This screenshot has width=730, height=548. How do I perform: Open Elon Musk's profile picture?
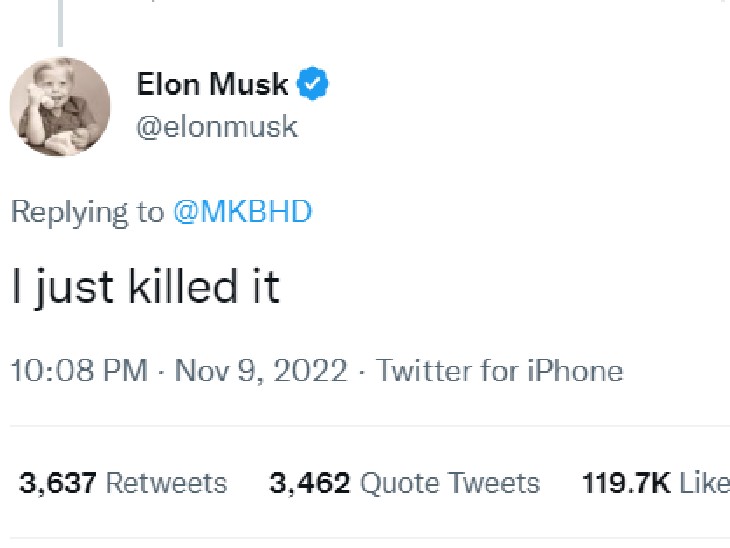tap(59, 106)
